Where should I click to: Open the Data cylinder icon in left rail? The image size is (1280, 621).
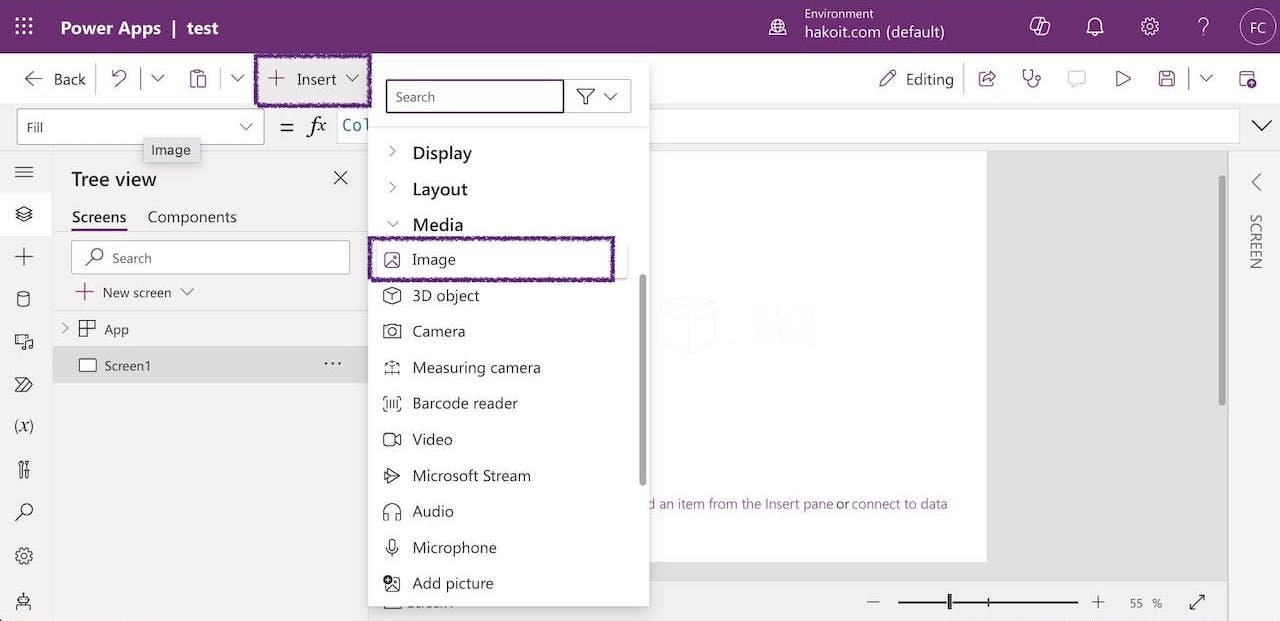(x=24, y=299)
